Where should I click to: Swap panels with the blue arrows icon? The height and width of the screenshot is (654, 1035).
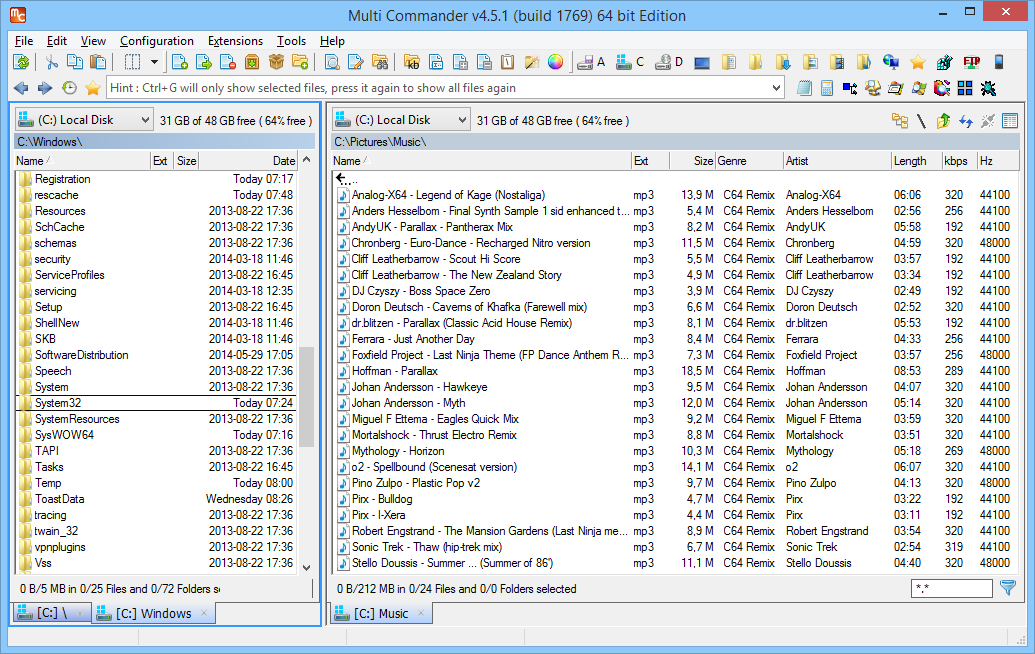(x=966, y=121)
